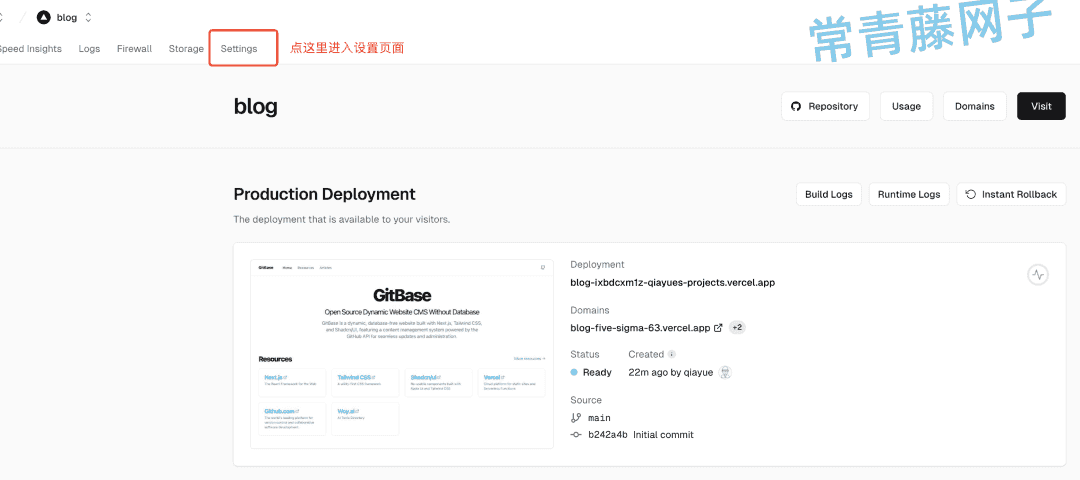This screenshot has width=1080, height=480.
Task: Open the b242a4b Initial commit link
Action: (641, 435)
